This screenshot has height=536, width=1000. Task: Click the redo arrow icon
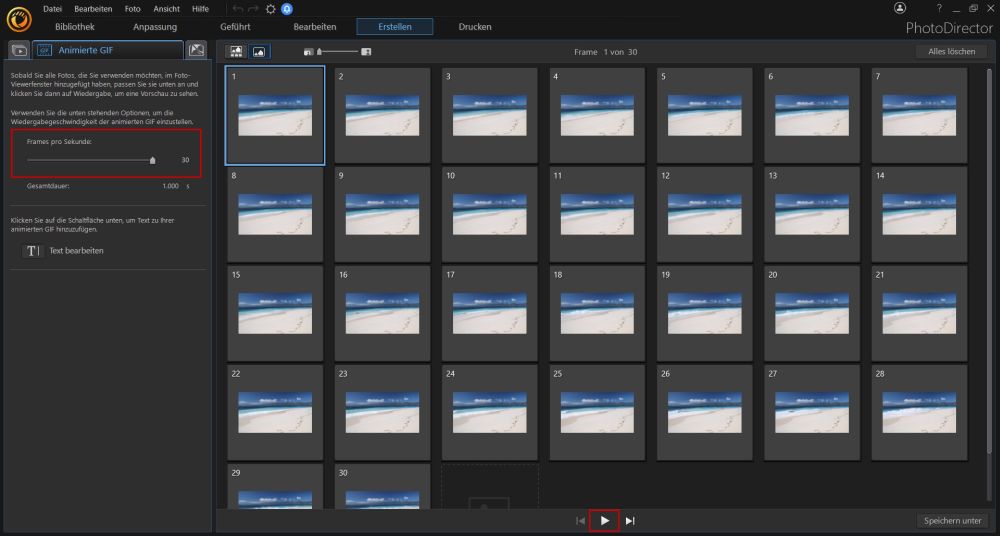click(x=254, y=9)
